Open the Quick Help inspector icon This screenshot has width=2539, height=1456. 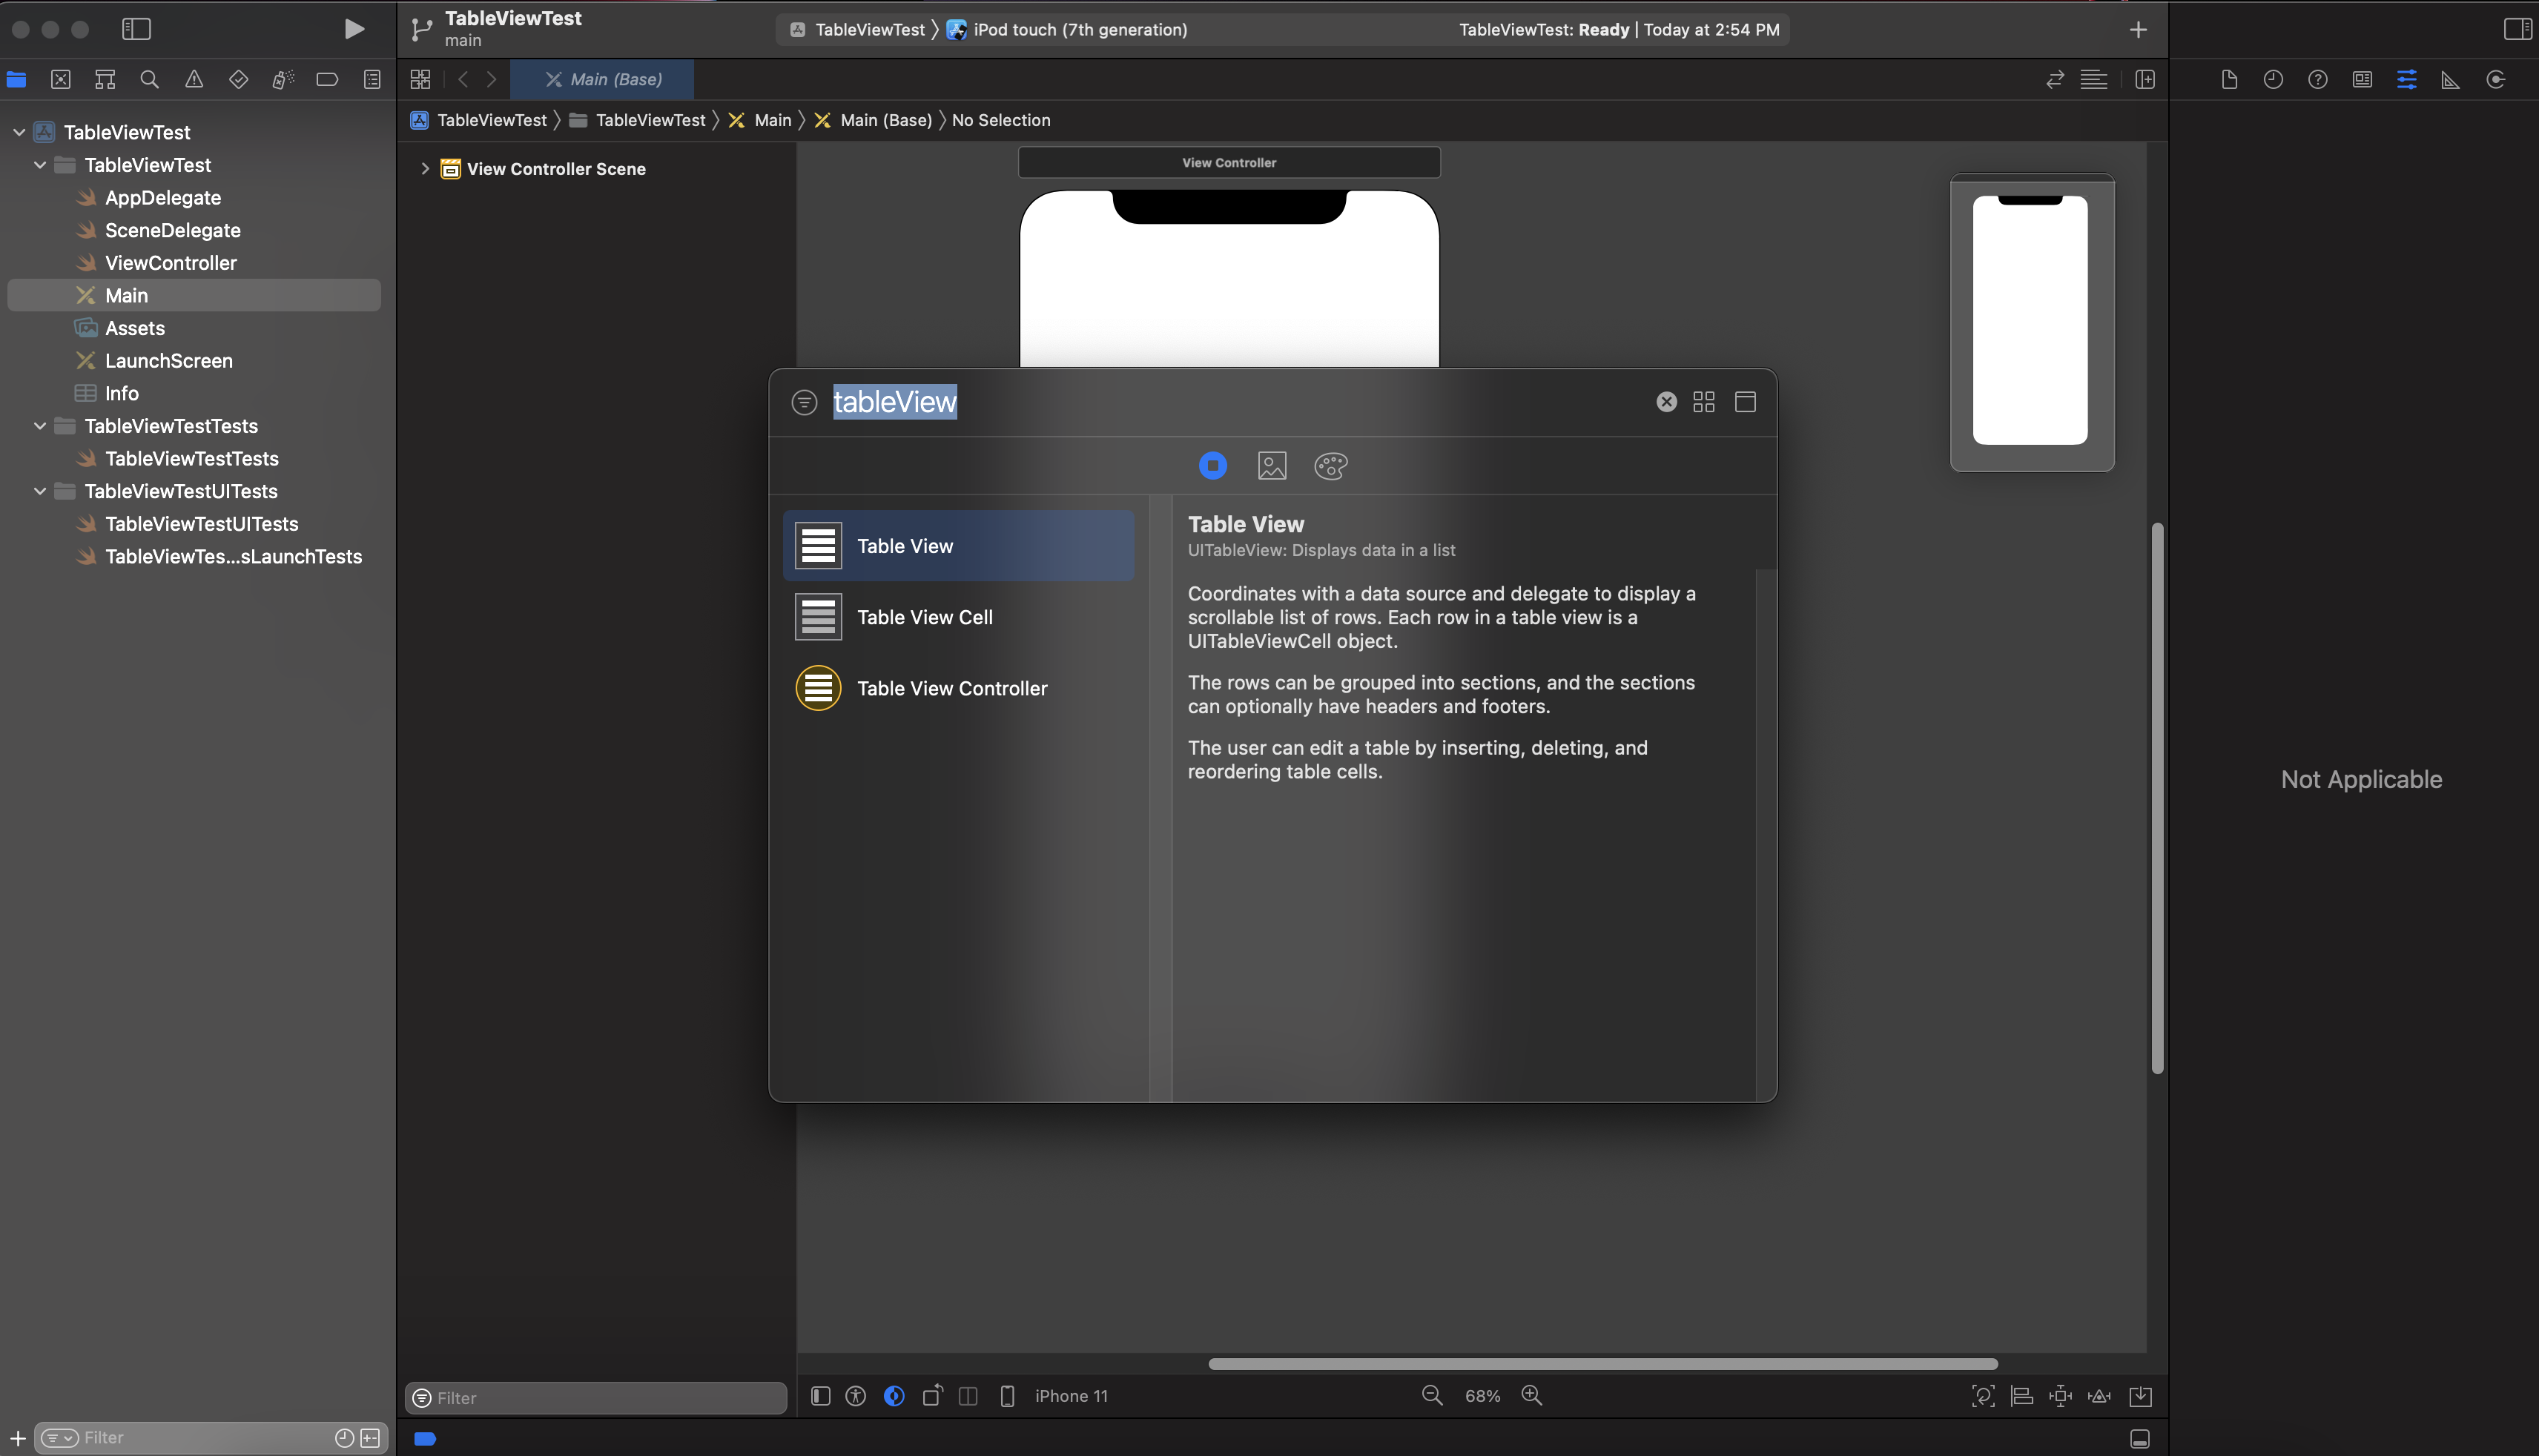click(x=2317, y=80)
